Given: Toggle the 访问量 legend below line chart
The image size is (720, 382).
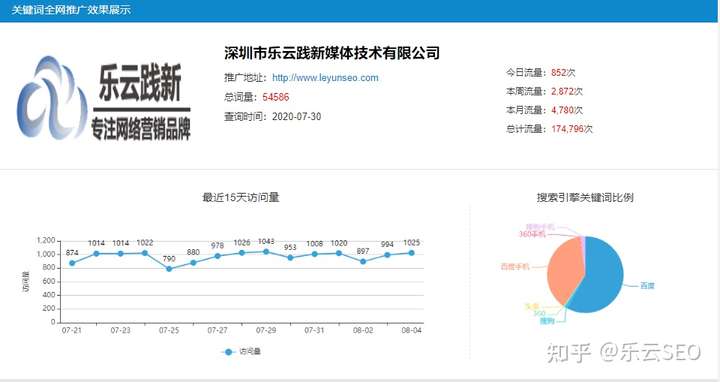Looking at the screenshot, I should coord(242,352).
